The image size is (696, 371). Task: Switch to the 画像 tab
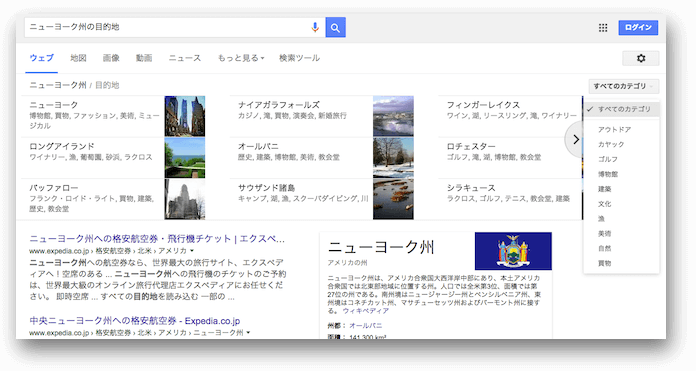pos(111,58)
